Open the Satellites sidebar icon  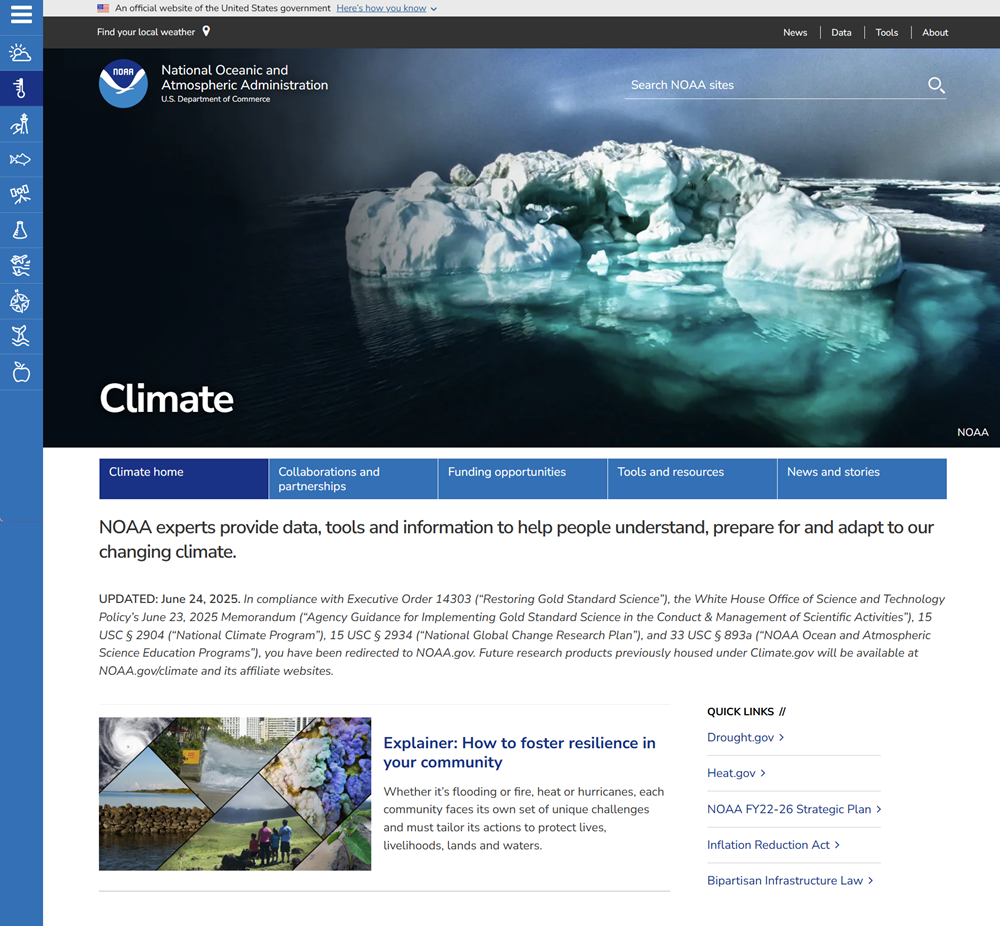click(21, 195)
